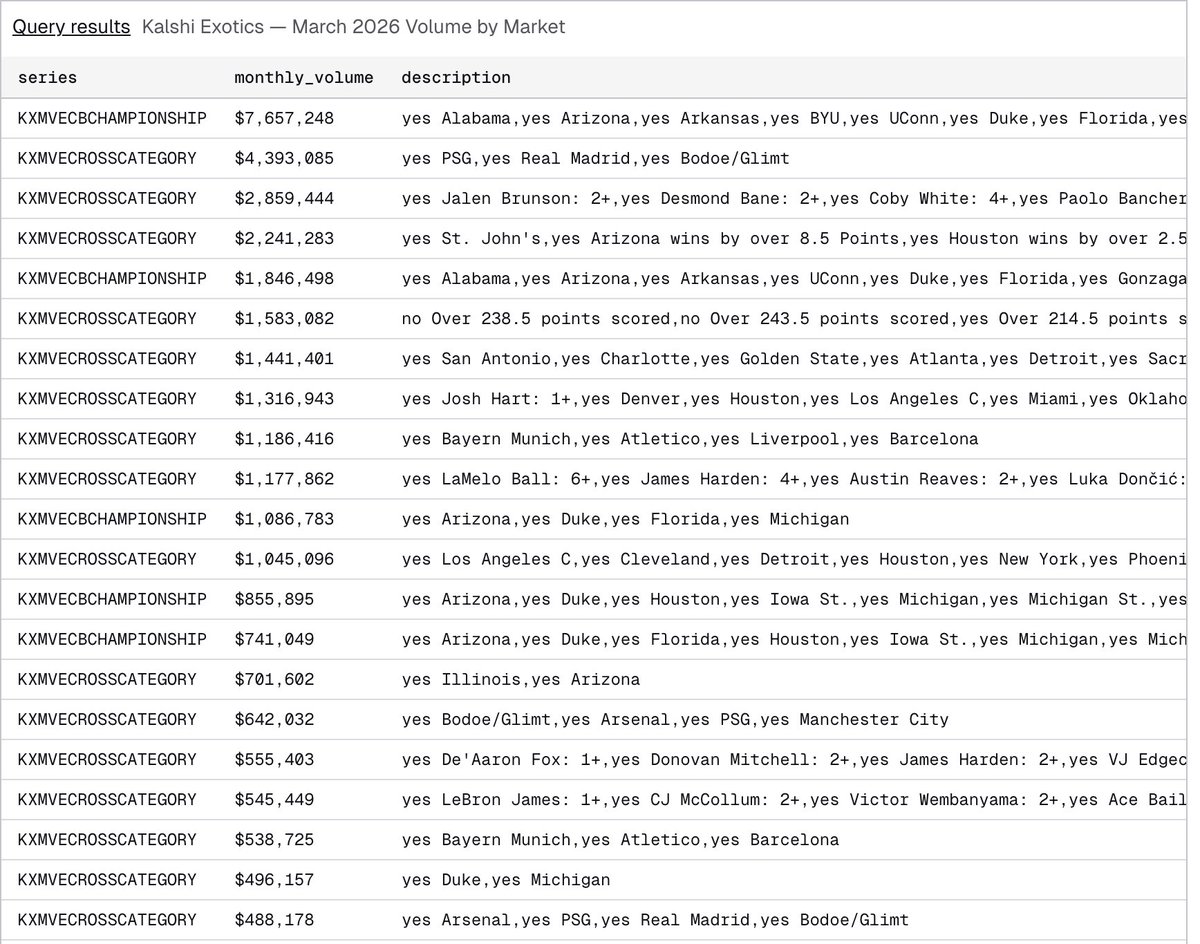
Task: Click the Kalshi Exotics March 2026 title
Action: click(353, 27)
